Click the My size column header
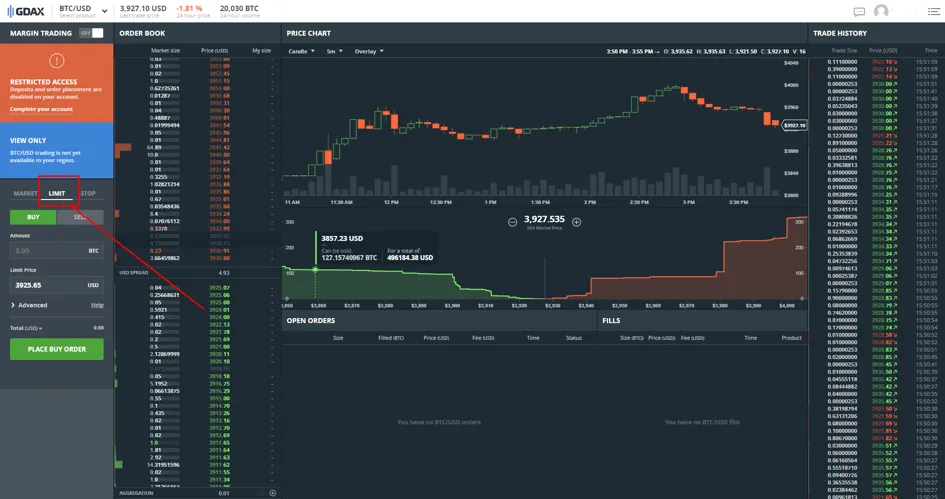Screen dimensions: 945x499 [x=262, y=51]
